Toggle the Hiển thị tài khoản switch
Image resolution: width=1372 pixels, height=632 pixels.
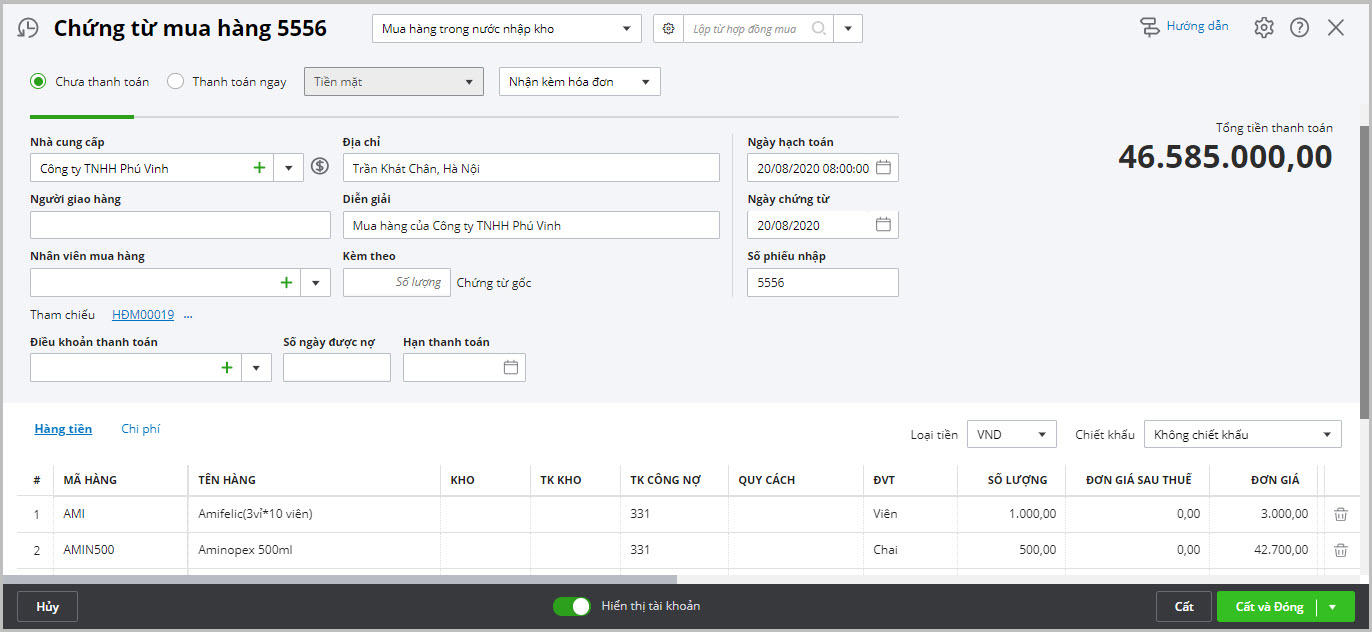tap(572, 606)
